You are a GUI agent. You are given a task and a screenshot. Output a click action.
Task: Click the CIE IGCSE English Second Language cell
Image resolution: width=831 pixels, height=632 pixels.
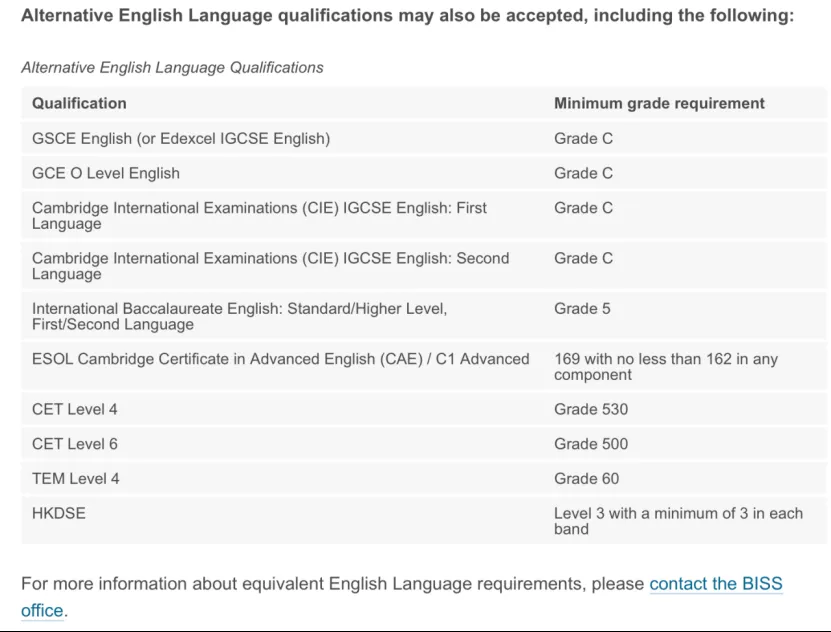(x=270, y=265)
